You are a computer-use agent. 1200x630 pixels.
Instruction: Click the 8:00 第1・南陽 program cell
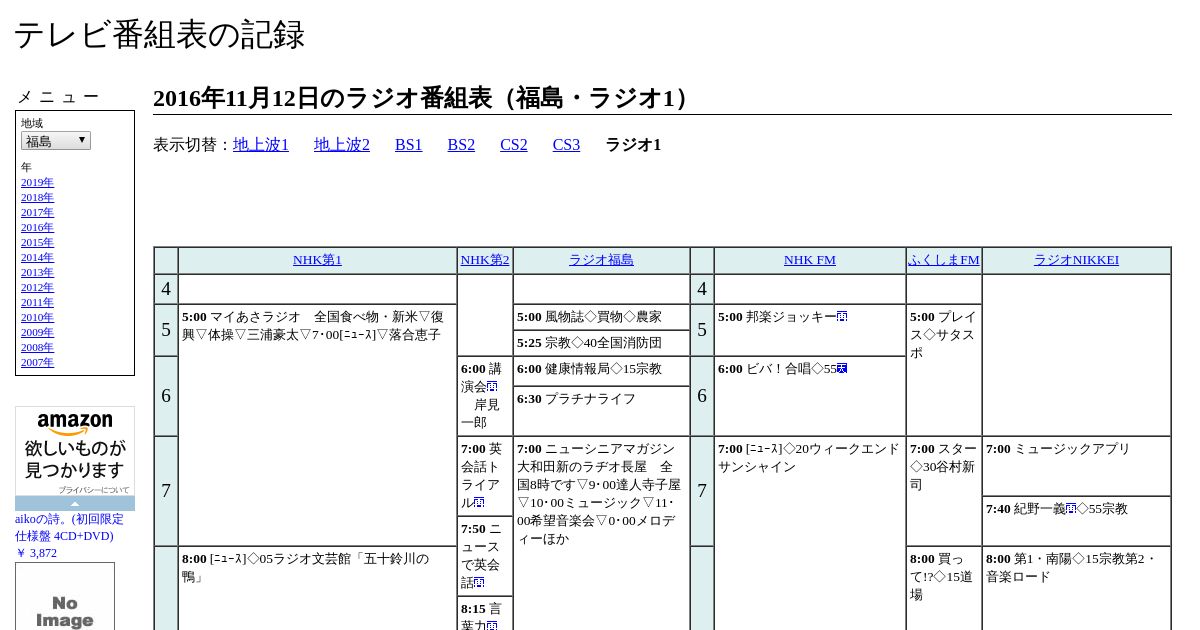pyautogui.click(x=1076, y=588)
